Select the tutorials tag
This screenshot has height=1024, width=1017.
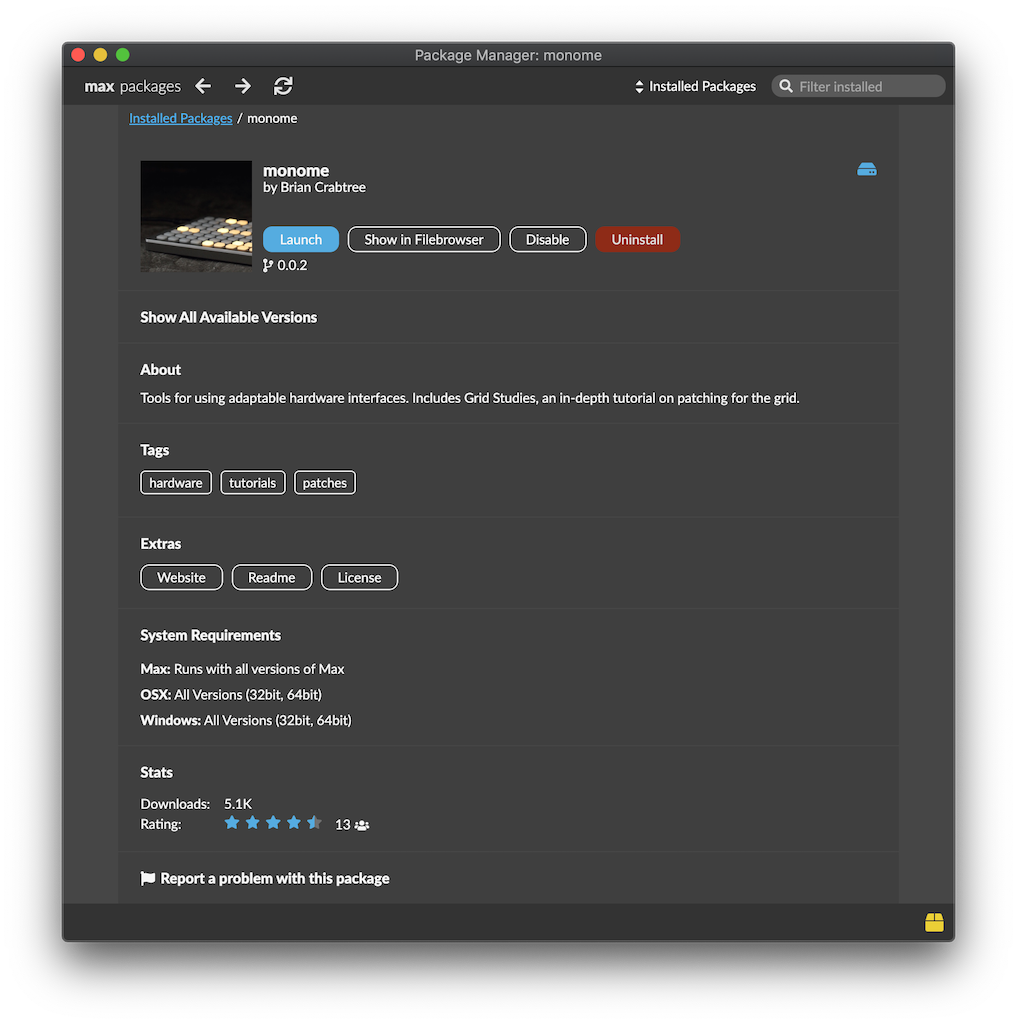point(253,483)
